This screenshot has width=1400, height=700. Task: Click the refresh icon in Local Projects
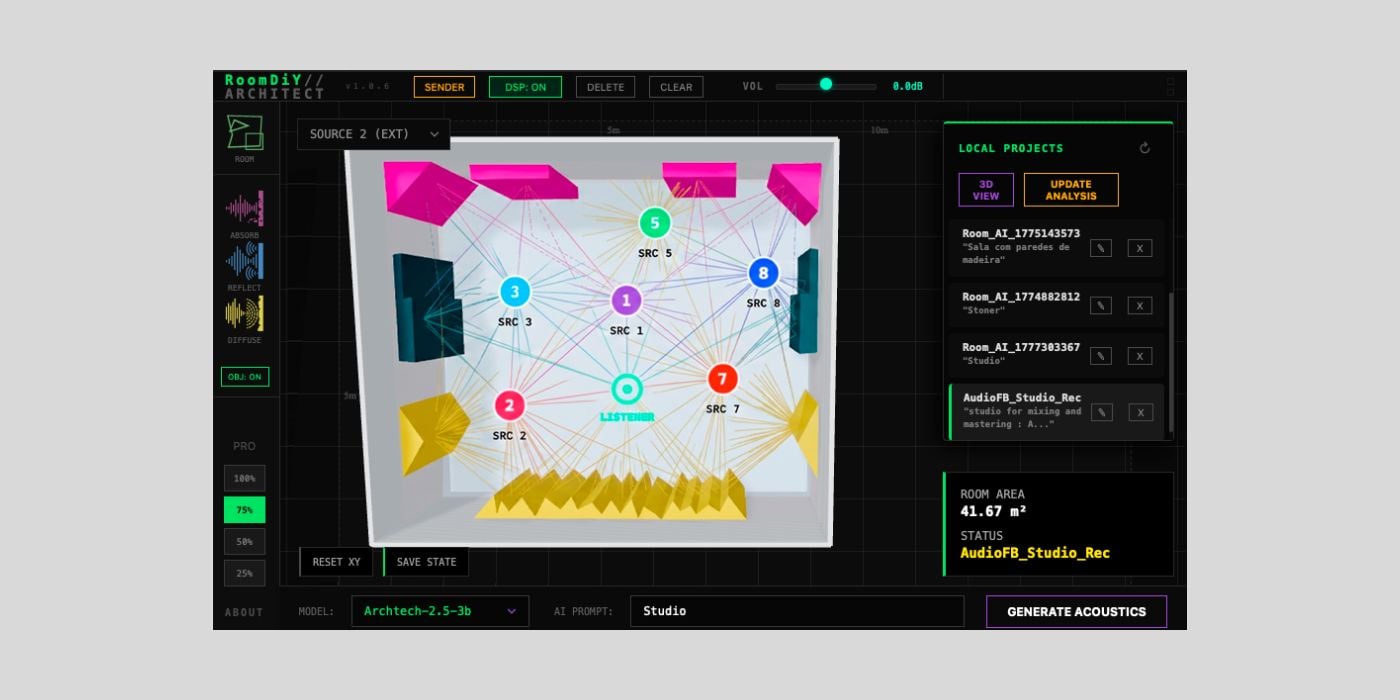pyautogui.click(x=1144, y=148)
